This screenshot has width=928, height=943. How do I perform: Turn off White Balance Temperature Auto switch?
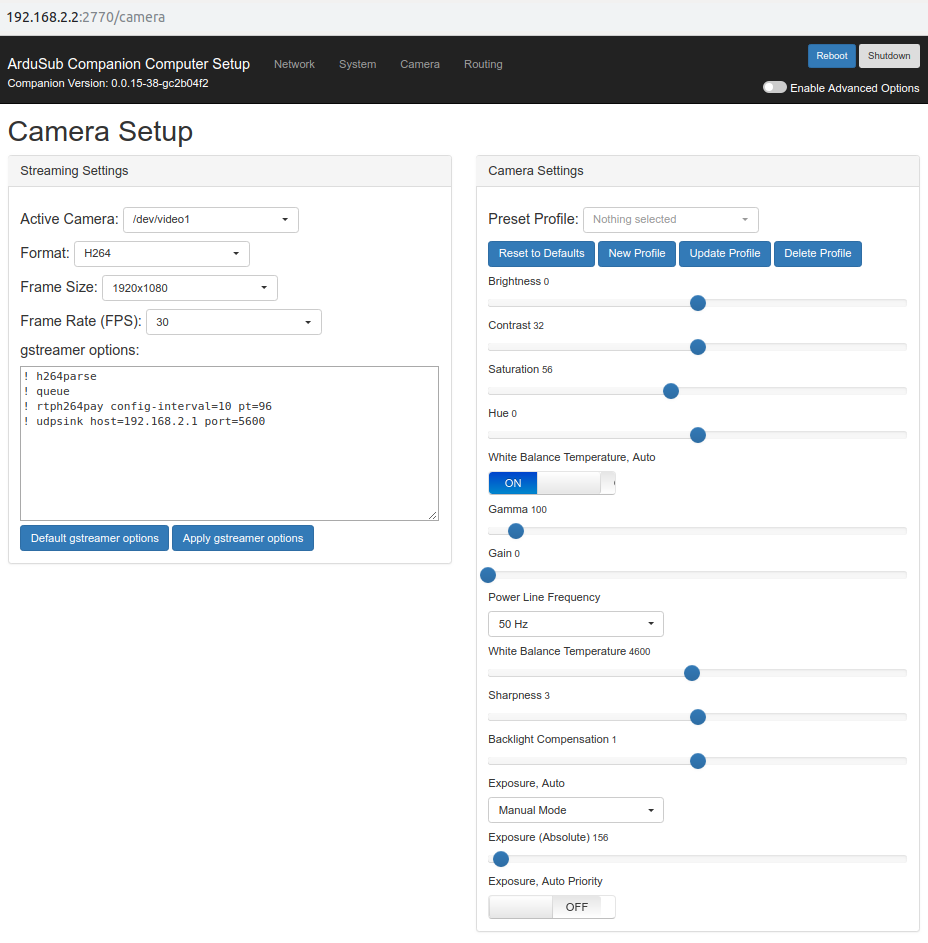point(552,483)
